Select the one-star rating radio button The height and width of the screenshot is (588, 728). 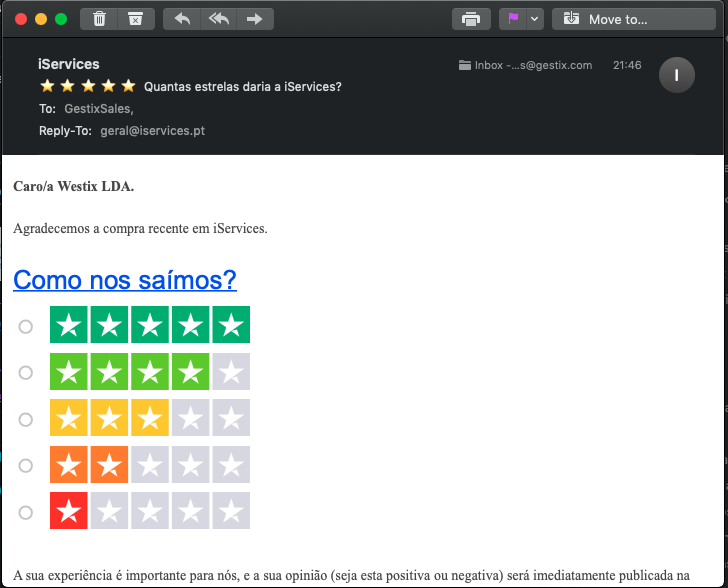tap(26, 512)
